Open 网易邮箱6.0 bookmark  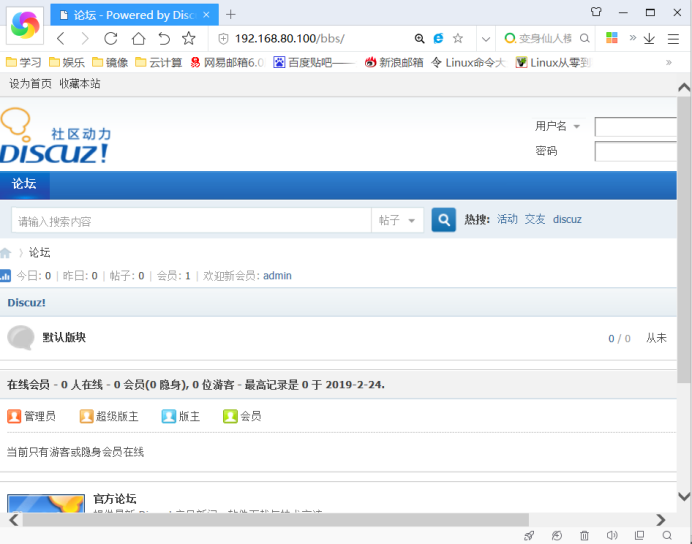point(227,63)
